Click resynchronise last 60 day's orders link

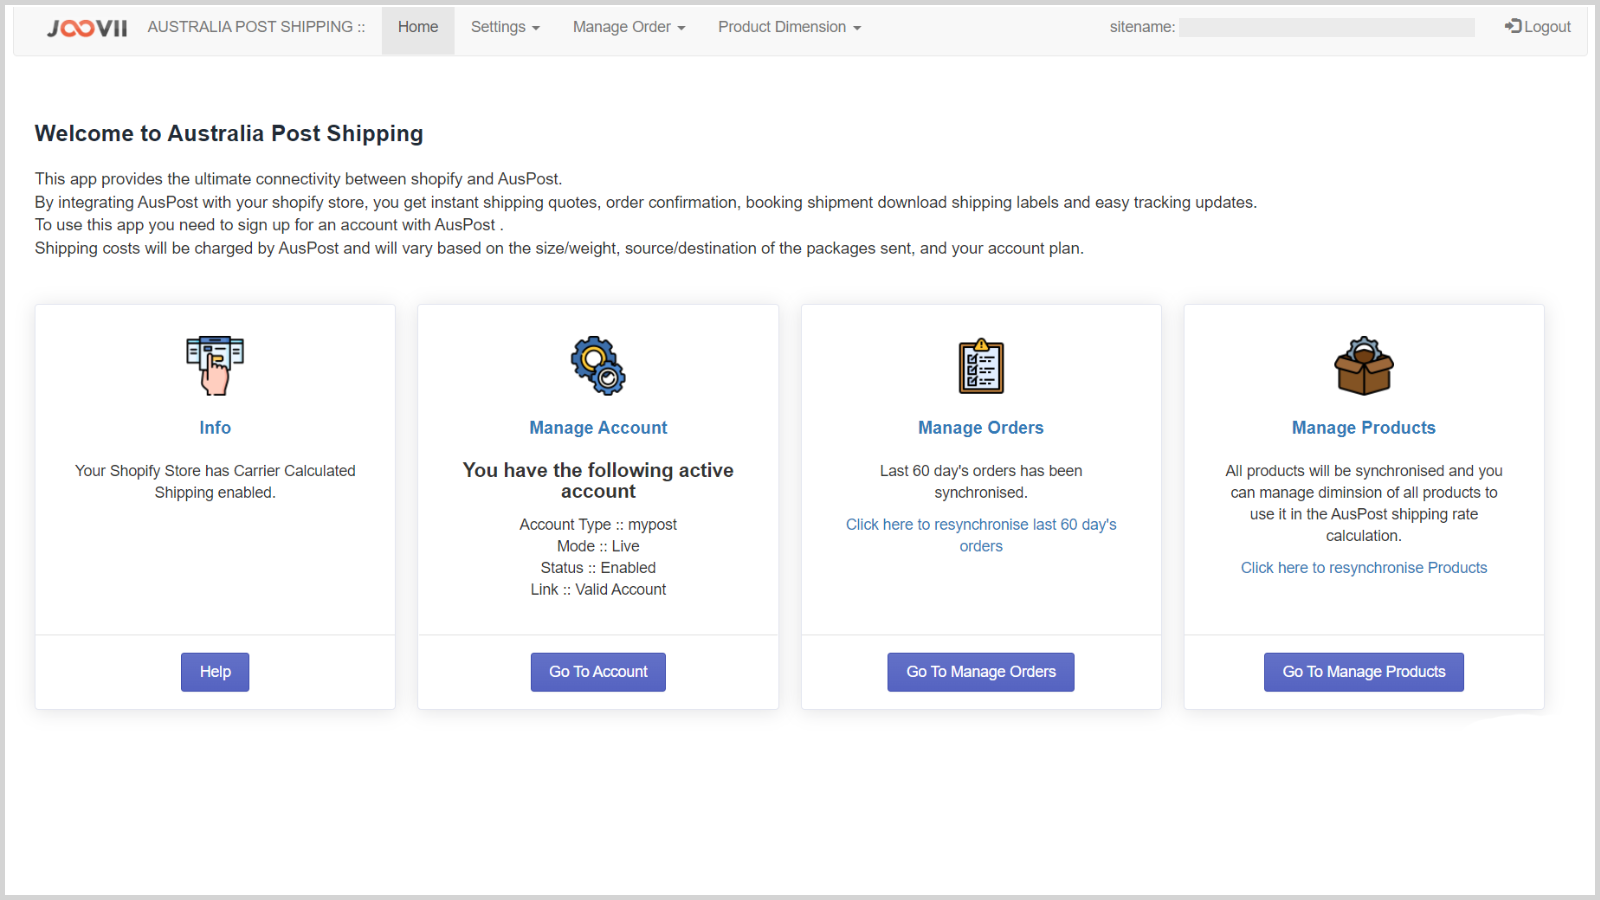point(981,535)
